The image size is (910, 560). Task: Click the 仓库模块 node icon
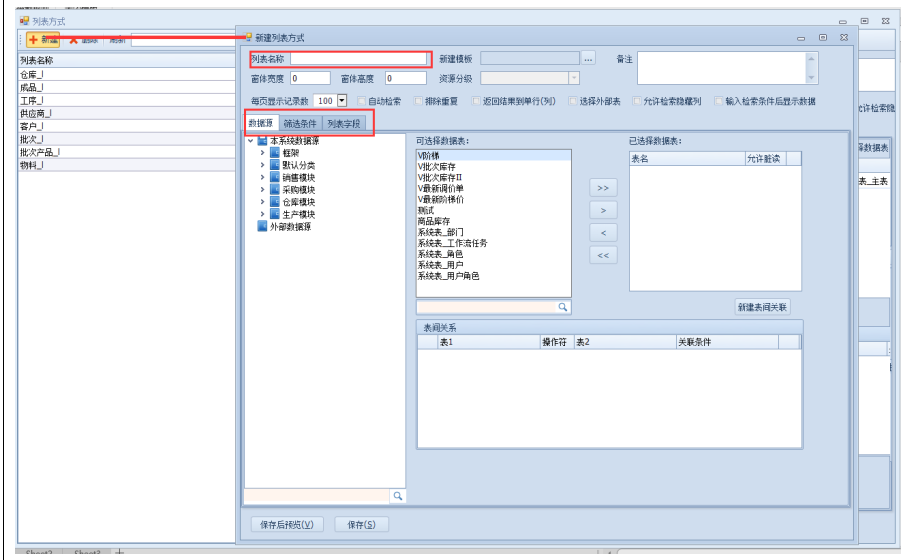point(275,201)
